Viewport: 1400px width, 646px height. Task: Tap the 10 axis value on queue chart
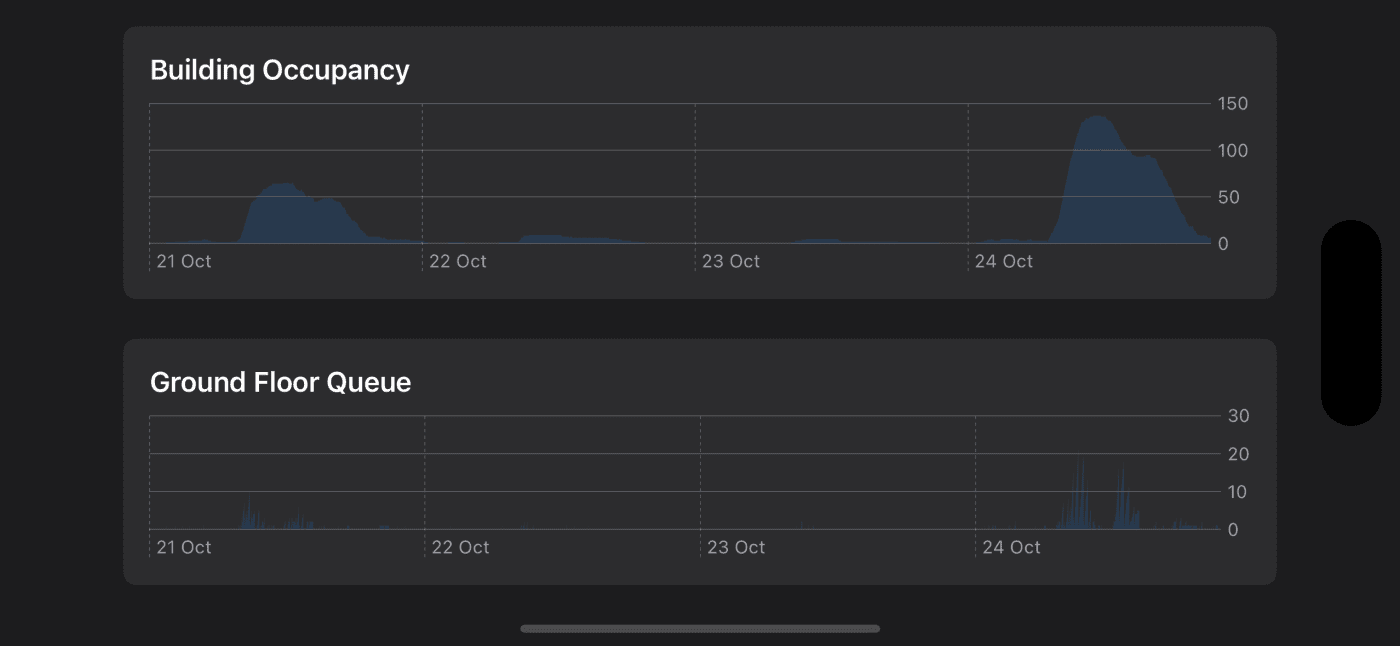click(1239, 492)
